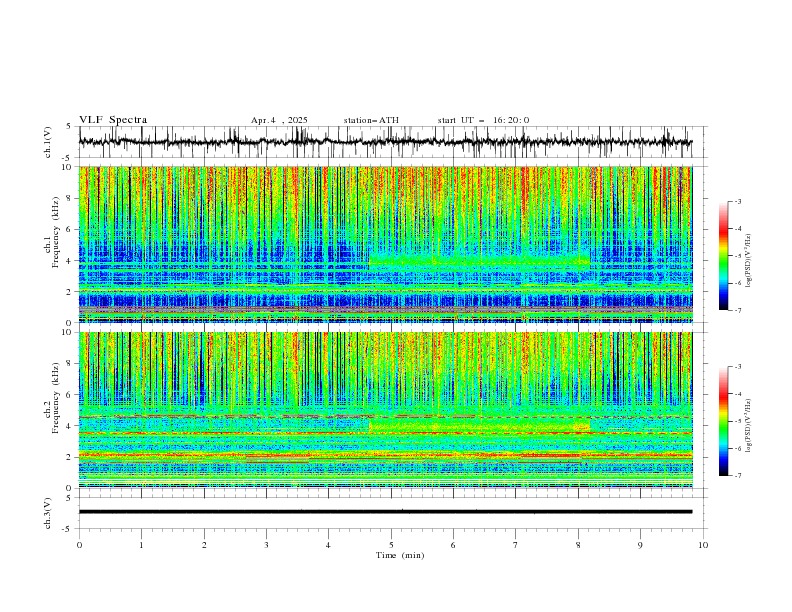Click the lower PSD color scale bar
792x612 pixels.
click(723, 421)
